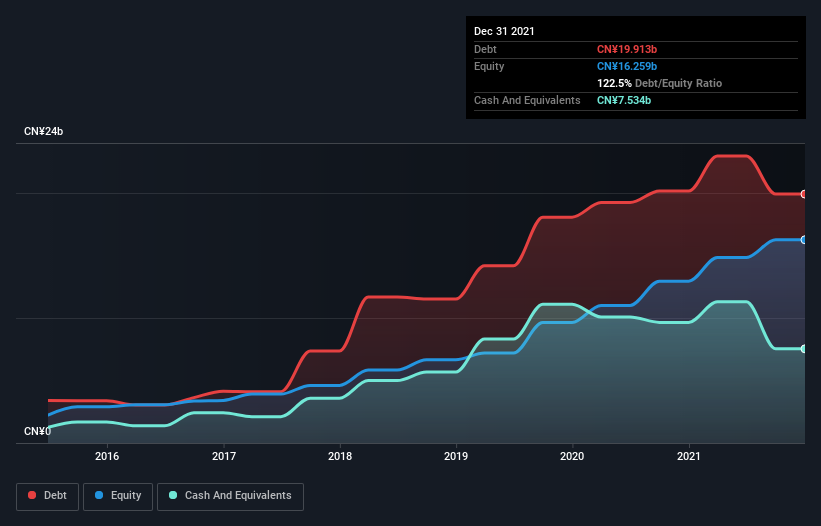The image size is (821, 526).
Task: Click the CN¥16.259b equity value
Action: pyautogui.click(x=627, y=66)
